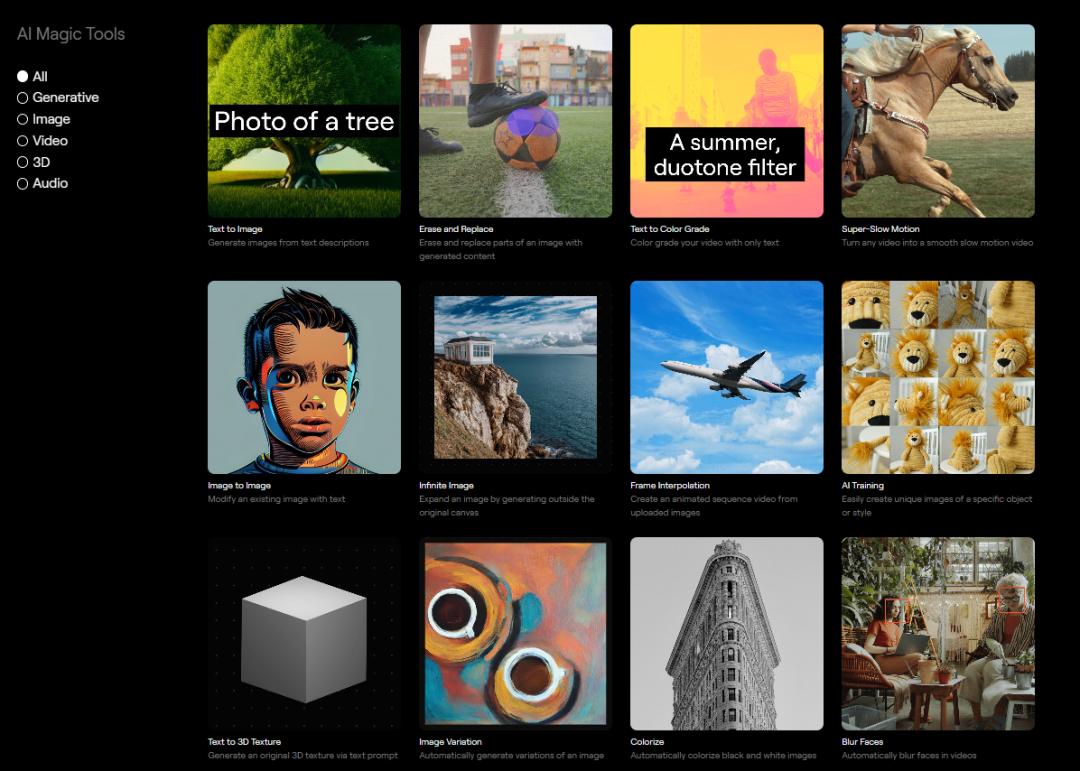Open Super-Slow Motion horse thumbnail
The image size is (1080, 771).
(x=938, y=121)
